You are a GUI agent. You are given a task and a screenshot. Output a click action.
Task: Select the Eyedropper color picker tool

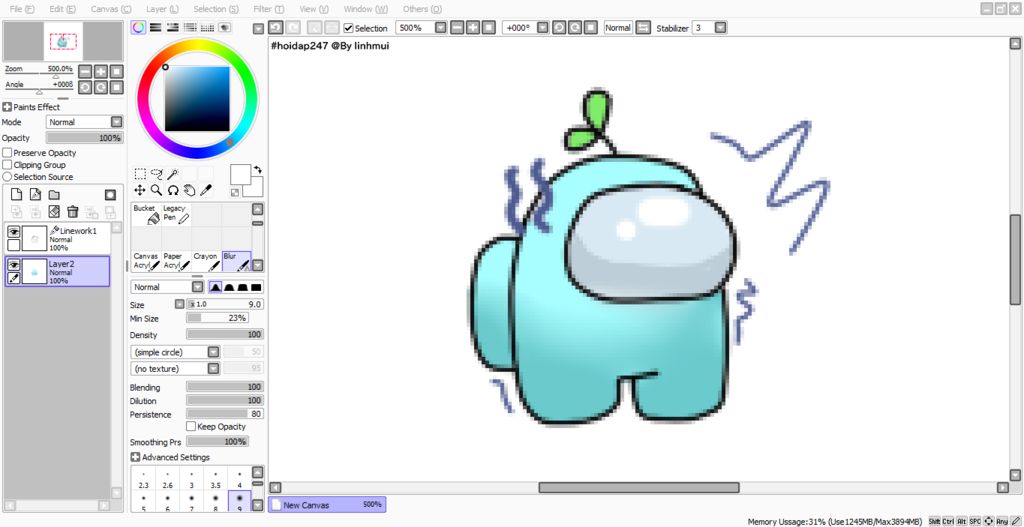coord(206,190)
